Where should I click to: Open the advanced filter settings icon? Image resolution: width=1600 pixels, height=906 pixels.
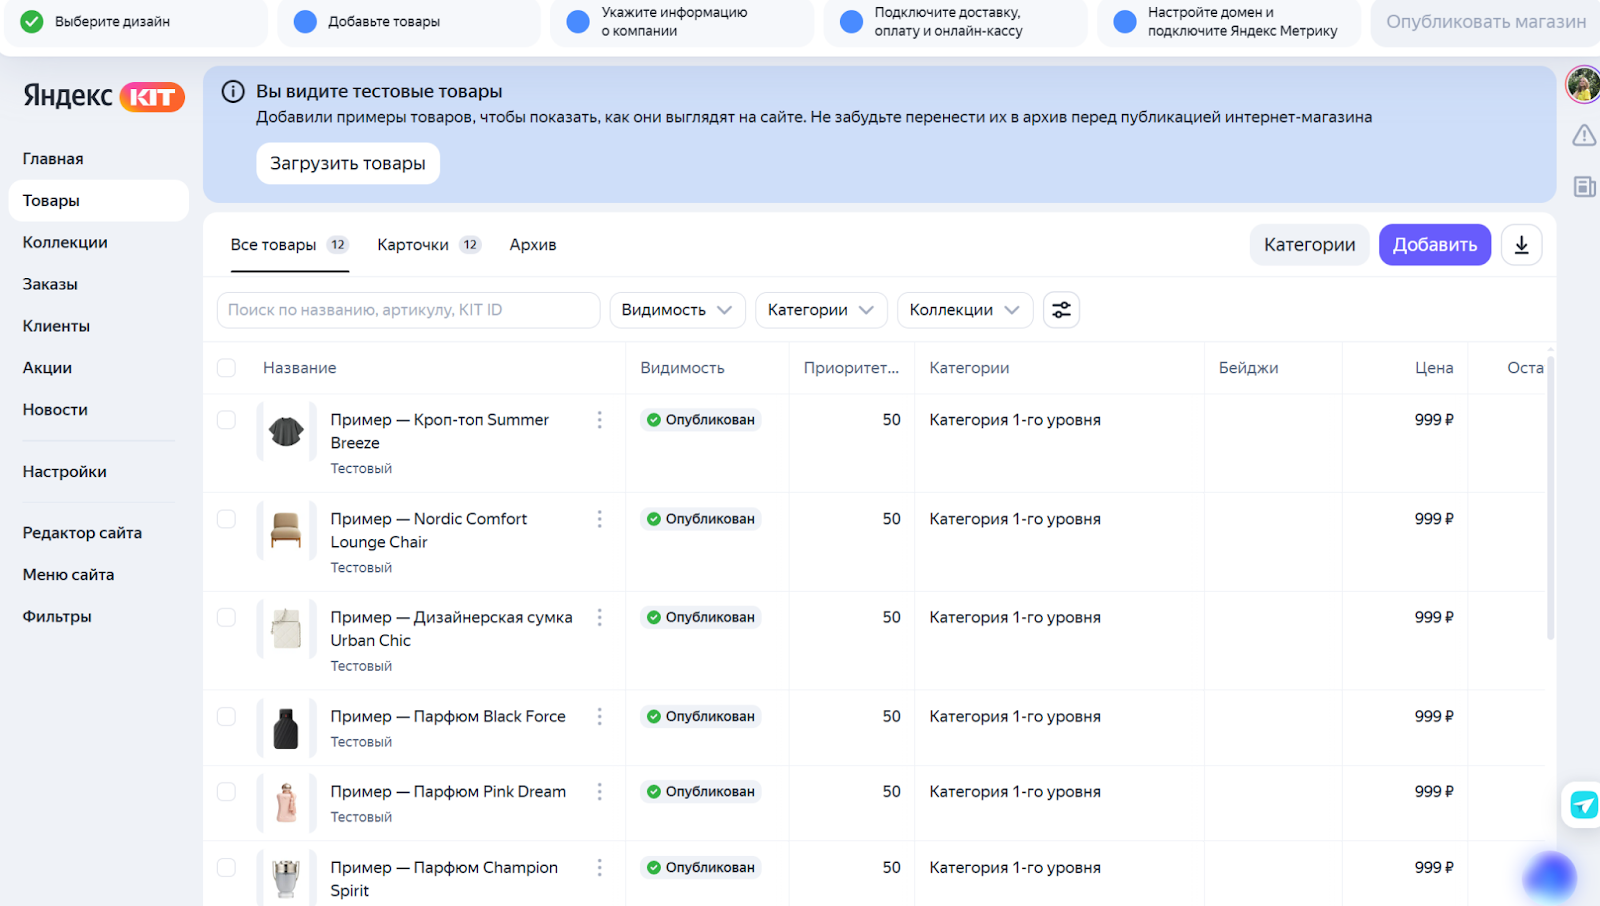pyautogui.click(x=1061, y=310)
